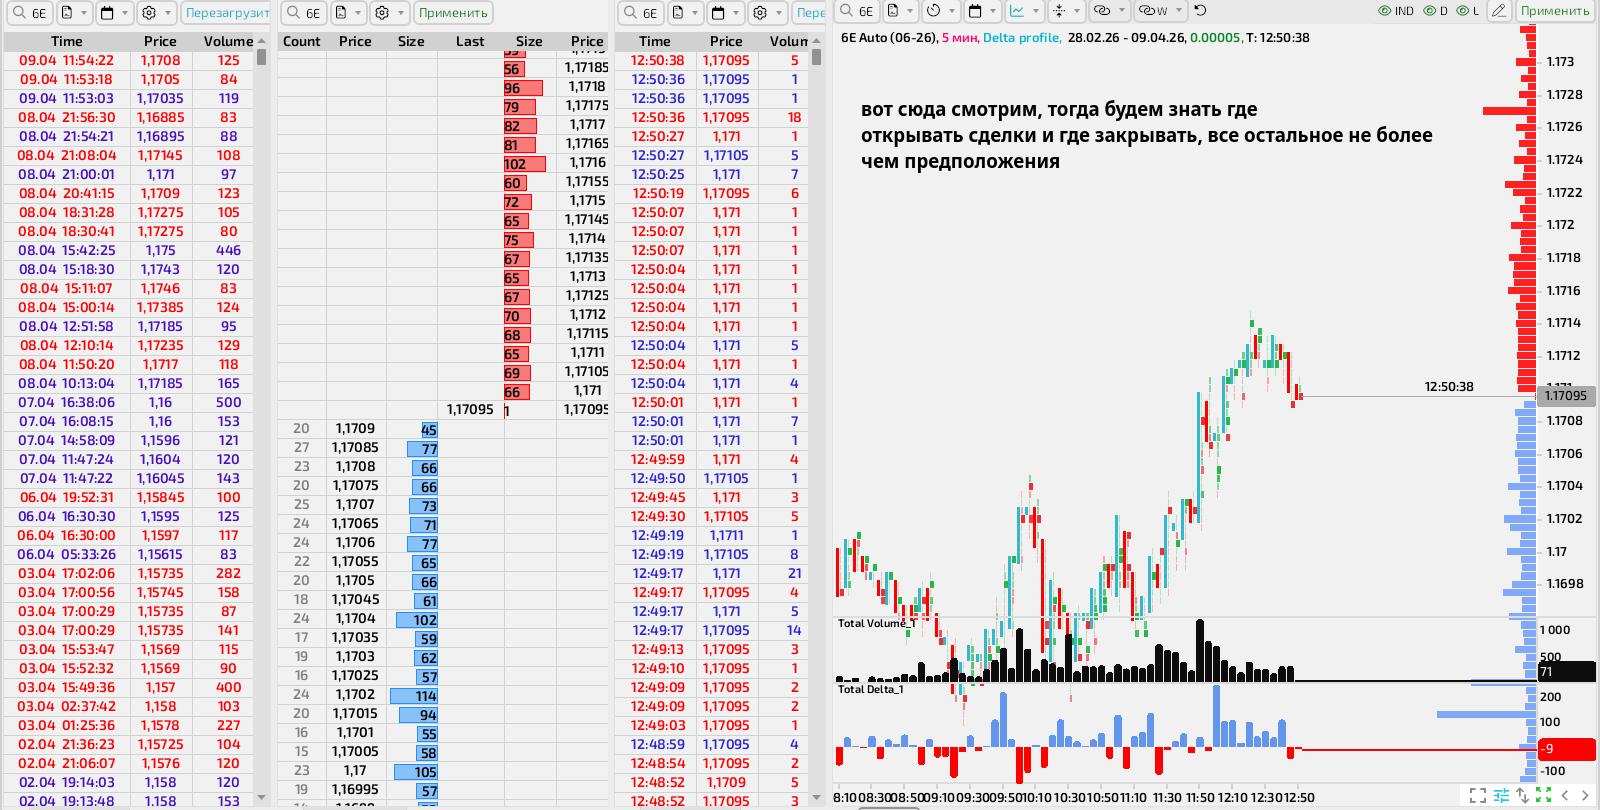The width and height of the screenshot is (1600, 810).
Task: Click the 6E search field in the order book panel
Action: pos(303,13)
